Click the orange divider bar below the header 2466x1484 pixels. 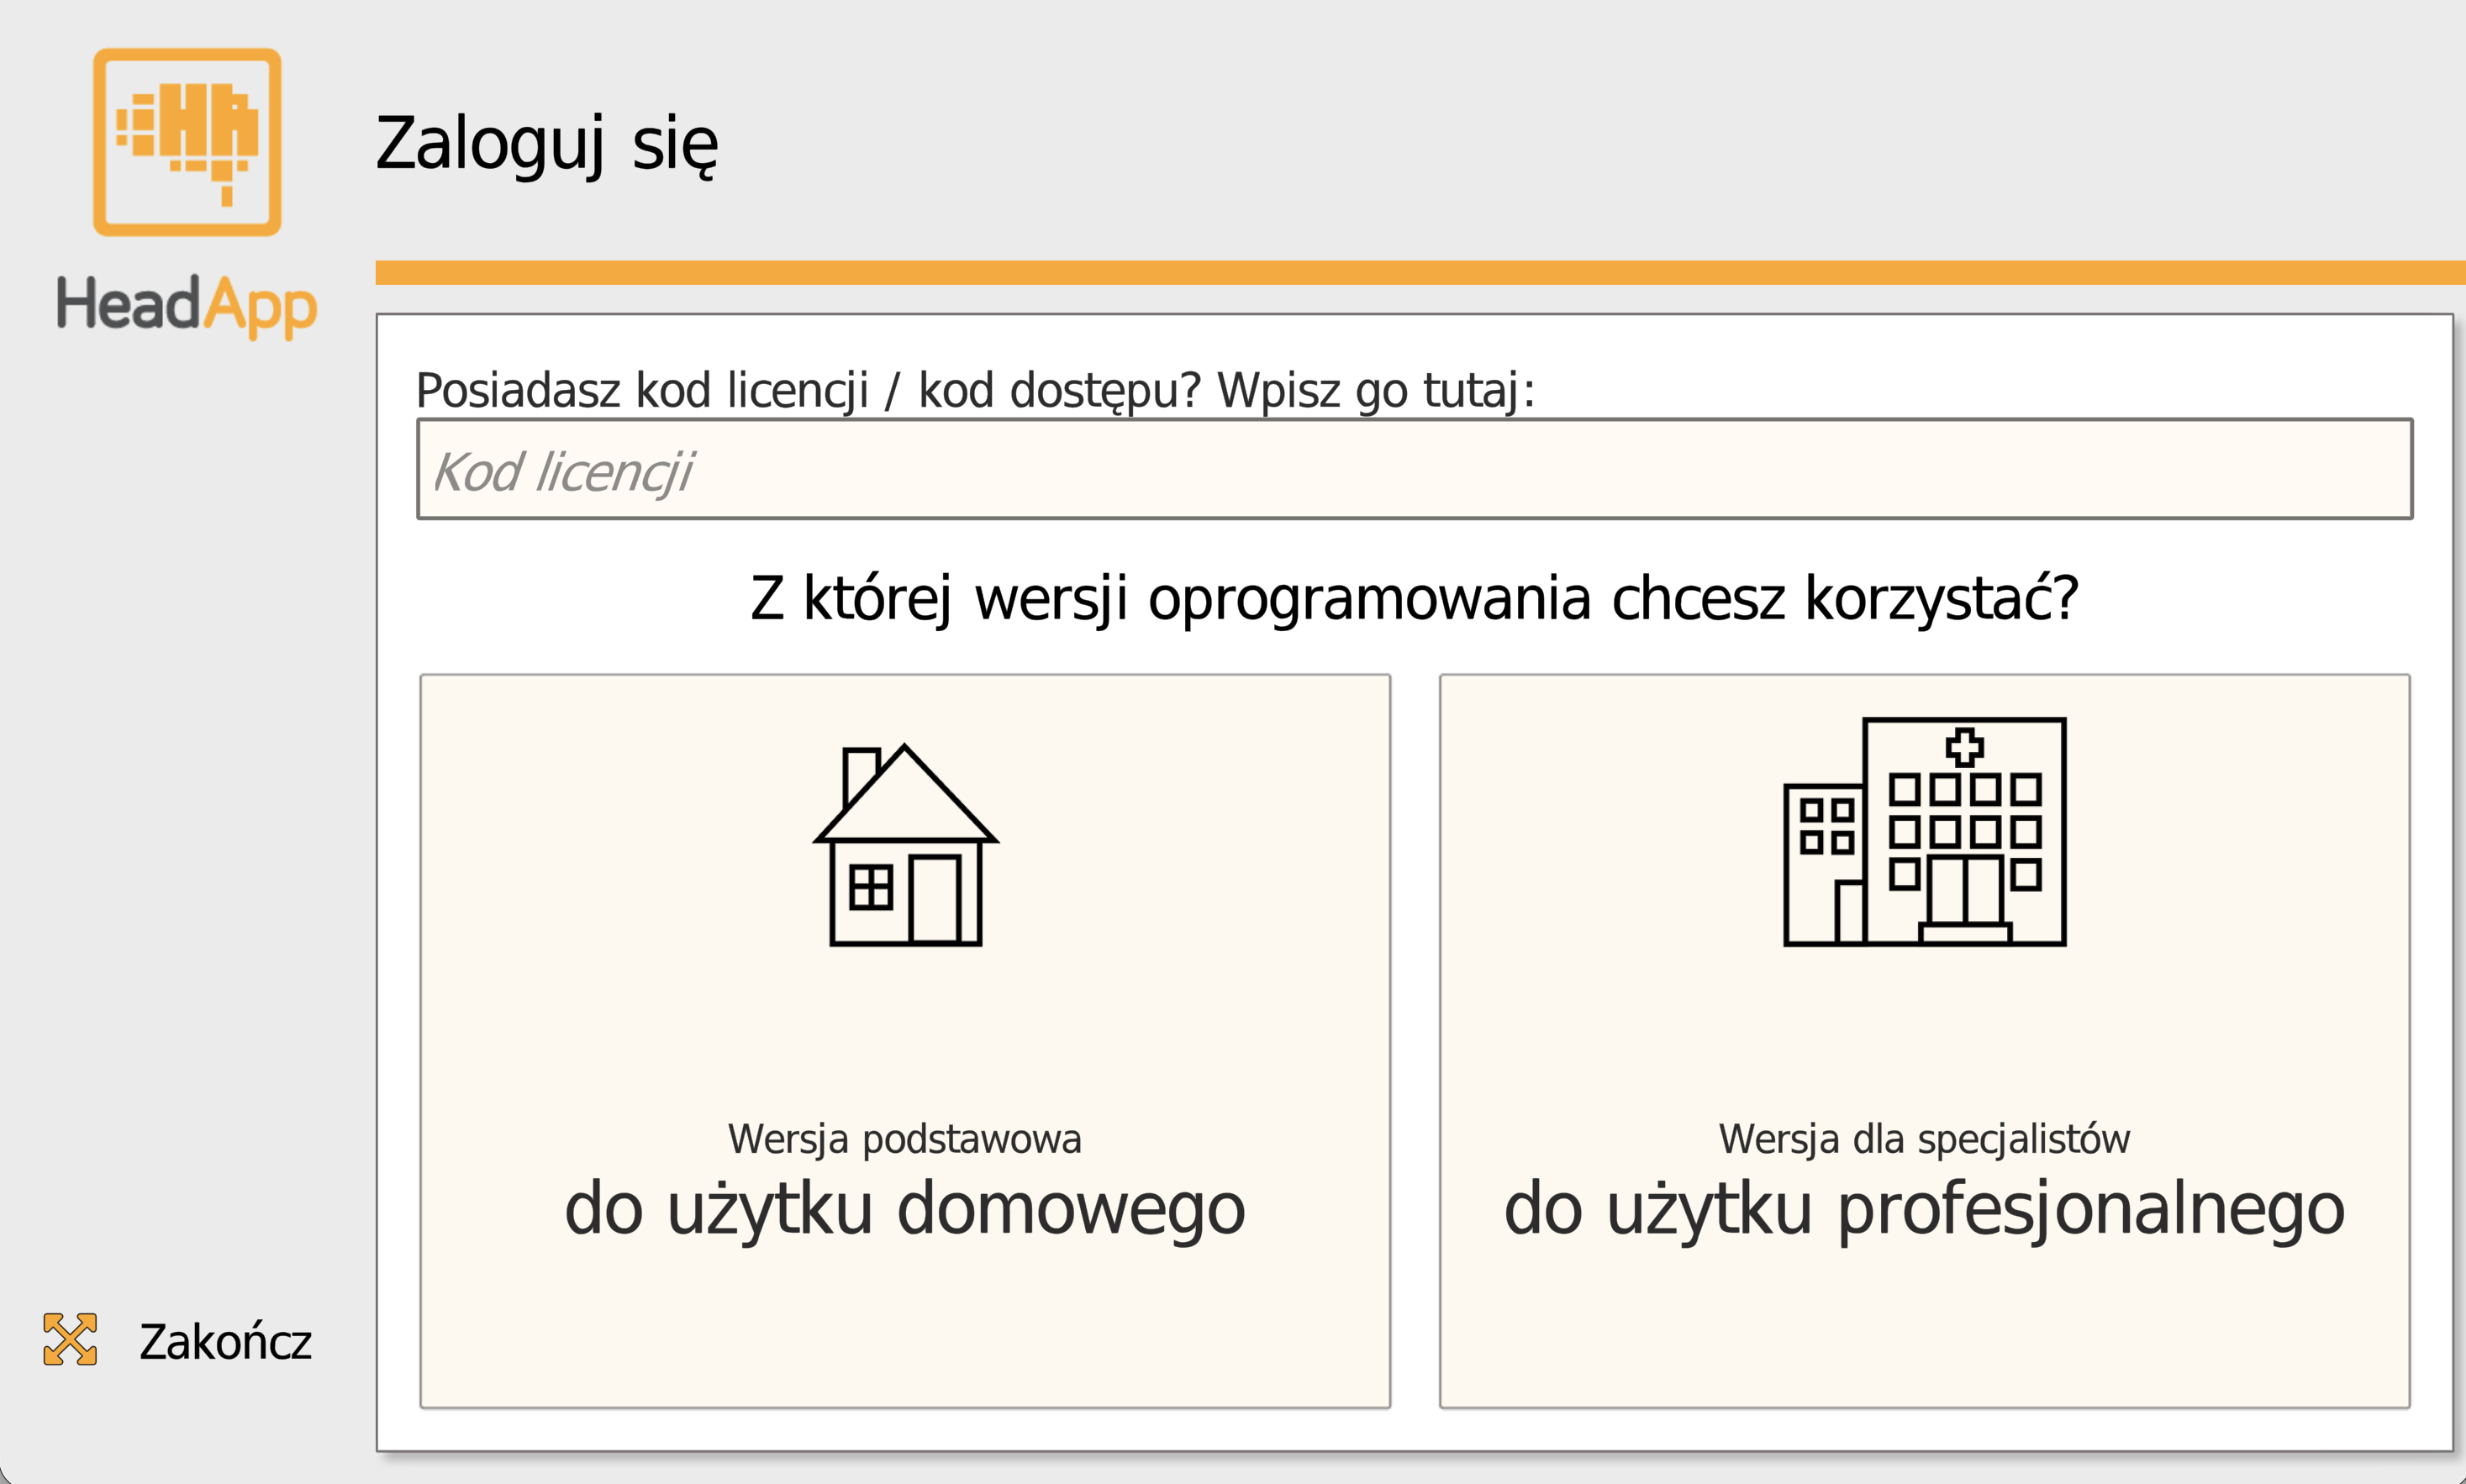tap(1420, 268)
